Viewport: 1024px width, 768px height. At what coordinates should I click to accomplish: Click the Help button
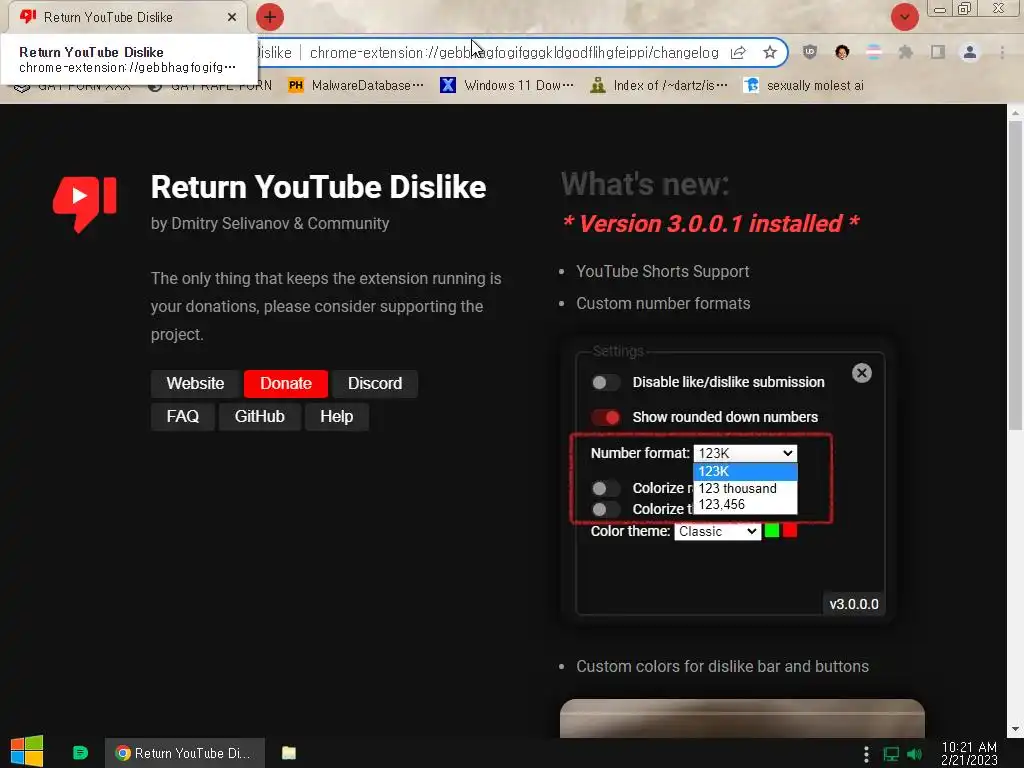click(x=336, y=417)
